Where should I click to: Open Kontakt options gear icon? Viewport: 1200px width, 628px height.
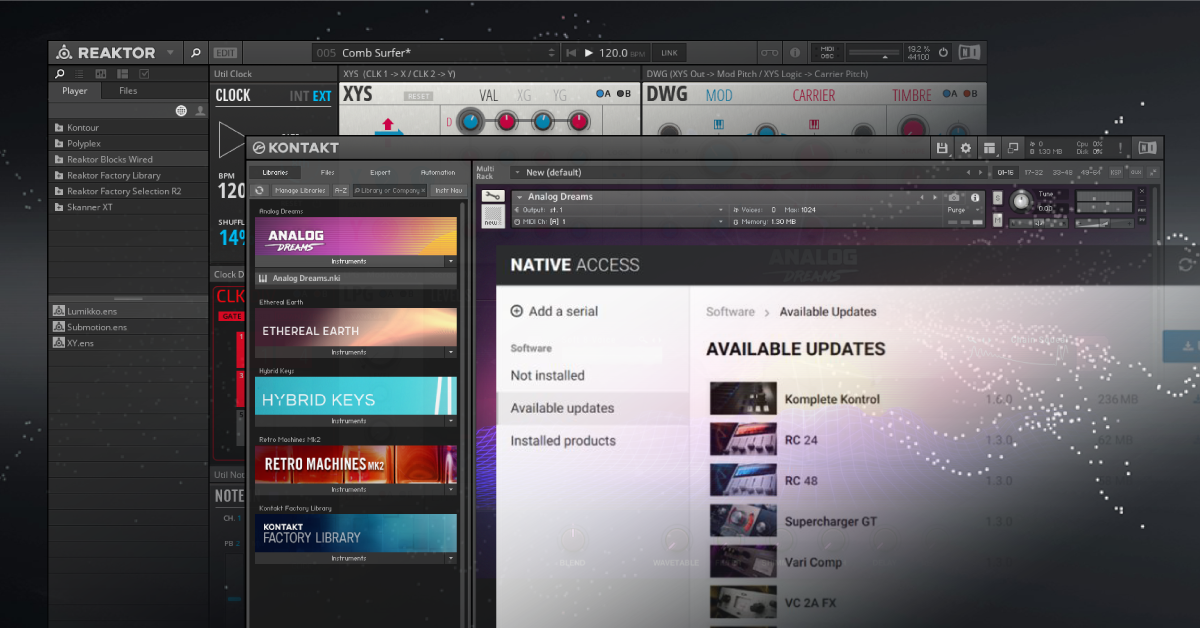coord(965,148)
